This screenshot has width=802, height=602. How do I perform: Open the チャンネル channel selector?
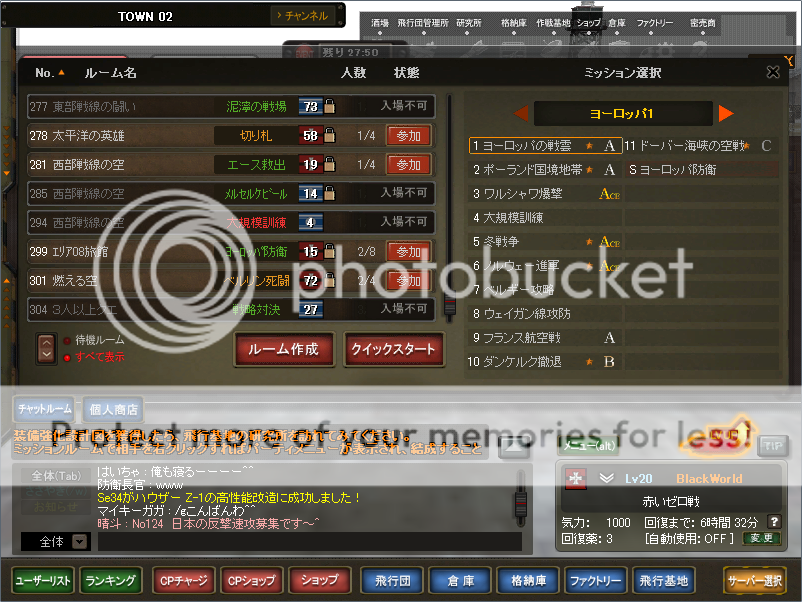(x=301, y=16)
